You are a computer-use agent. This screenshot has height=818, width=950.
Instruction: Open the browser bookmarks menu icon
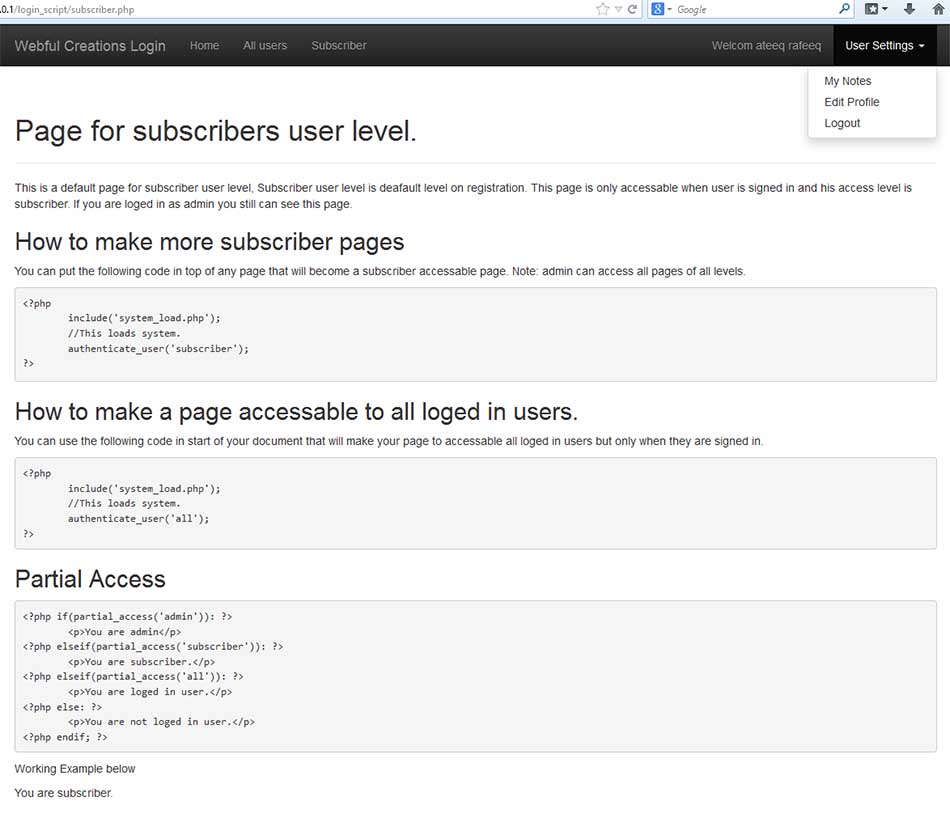point(873,9)
